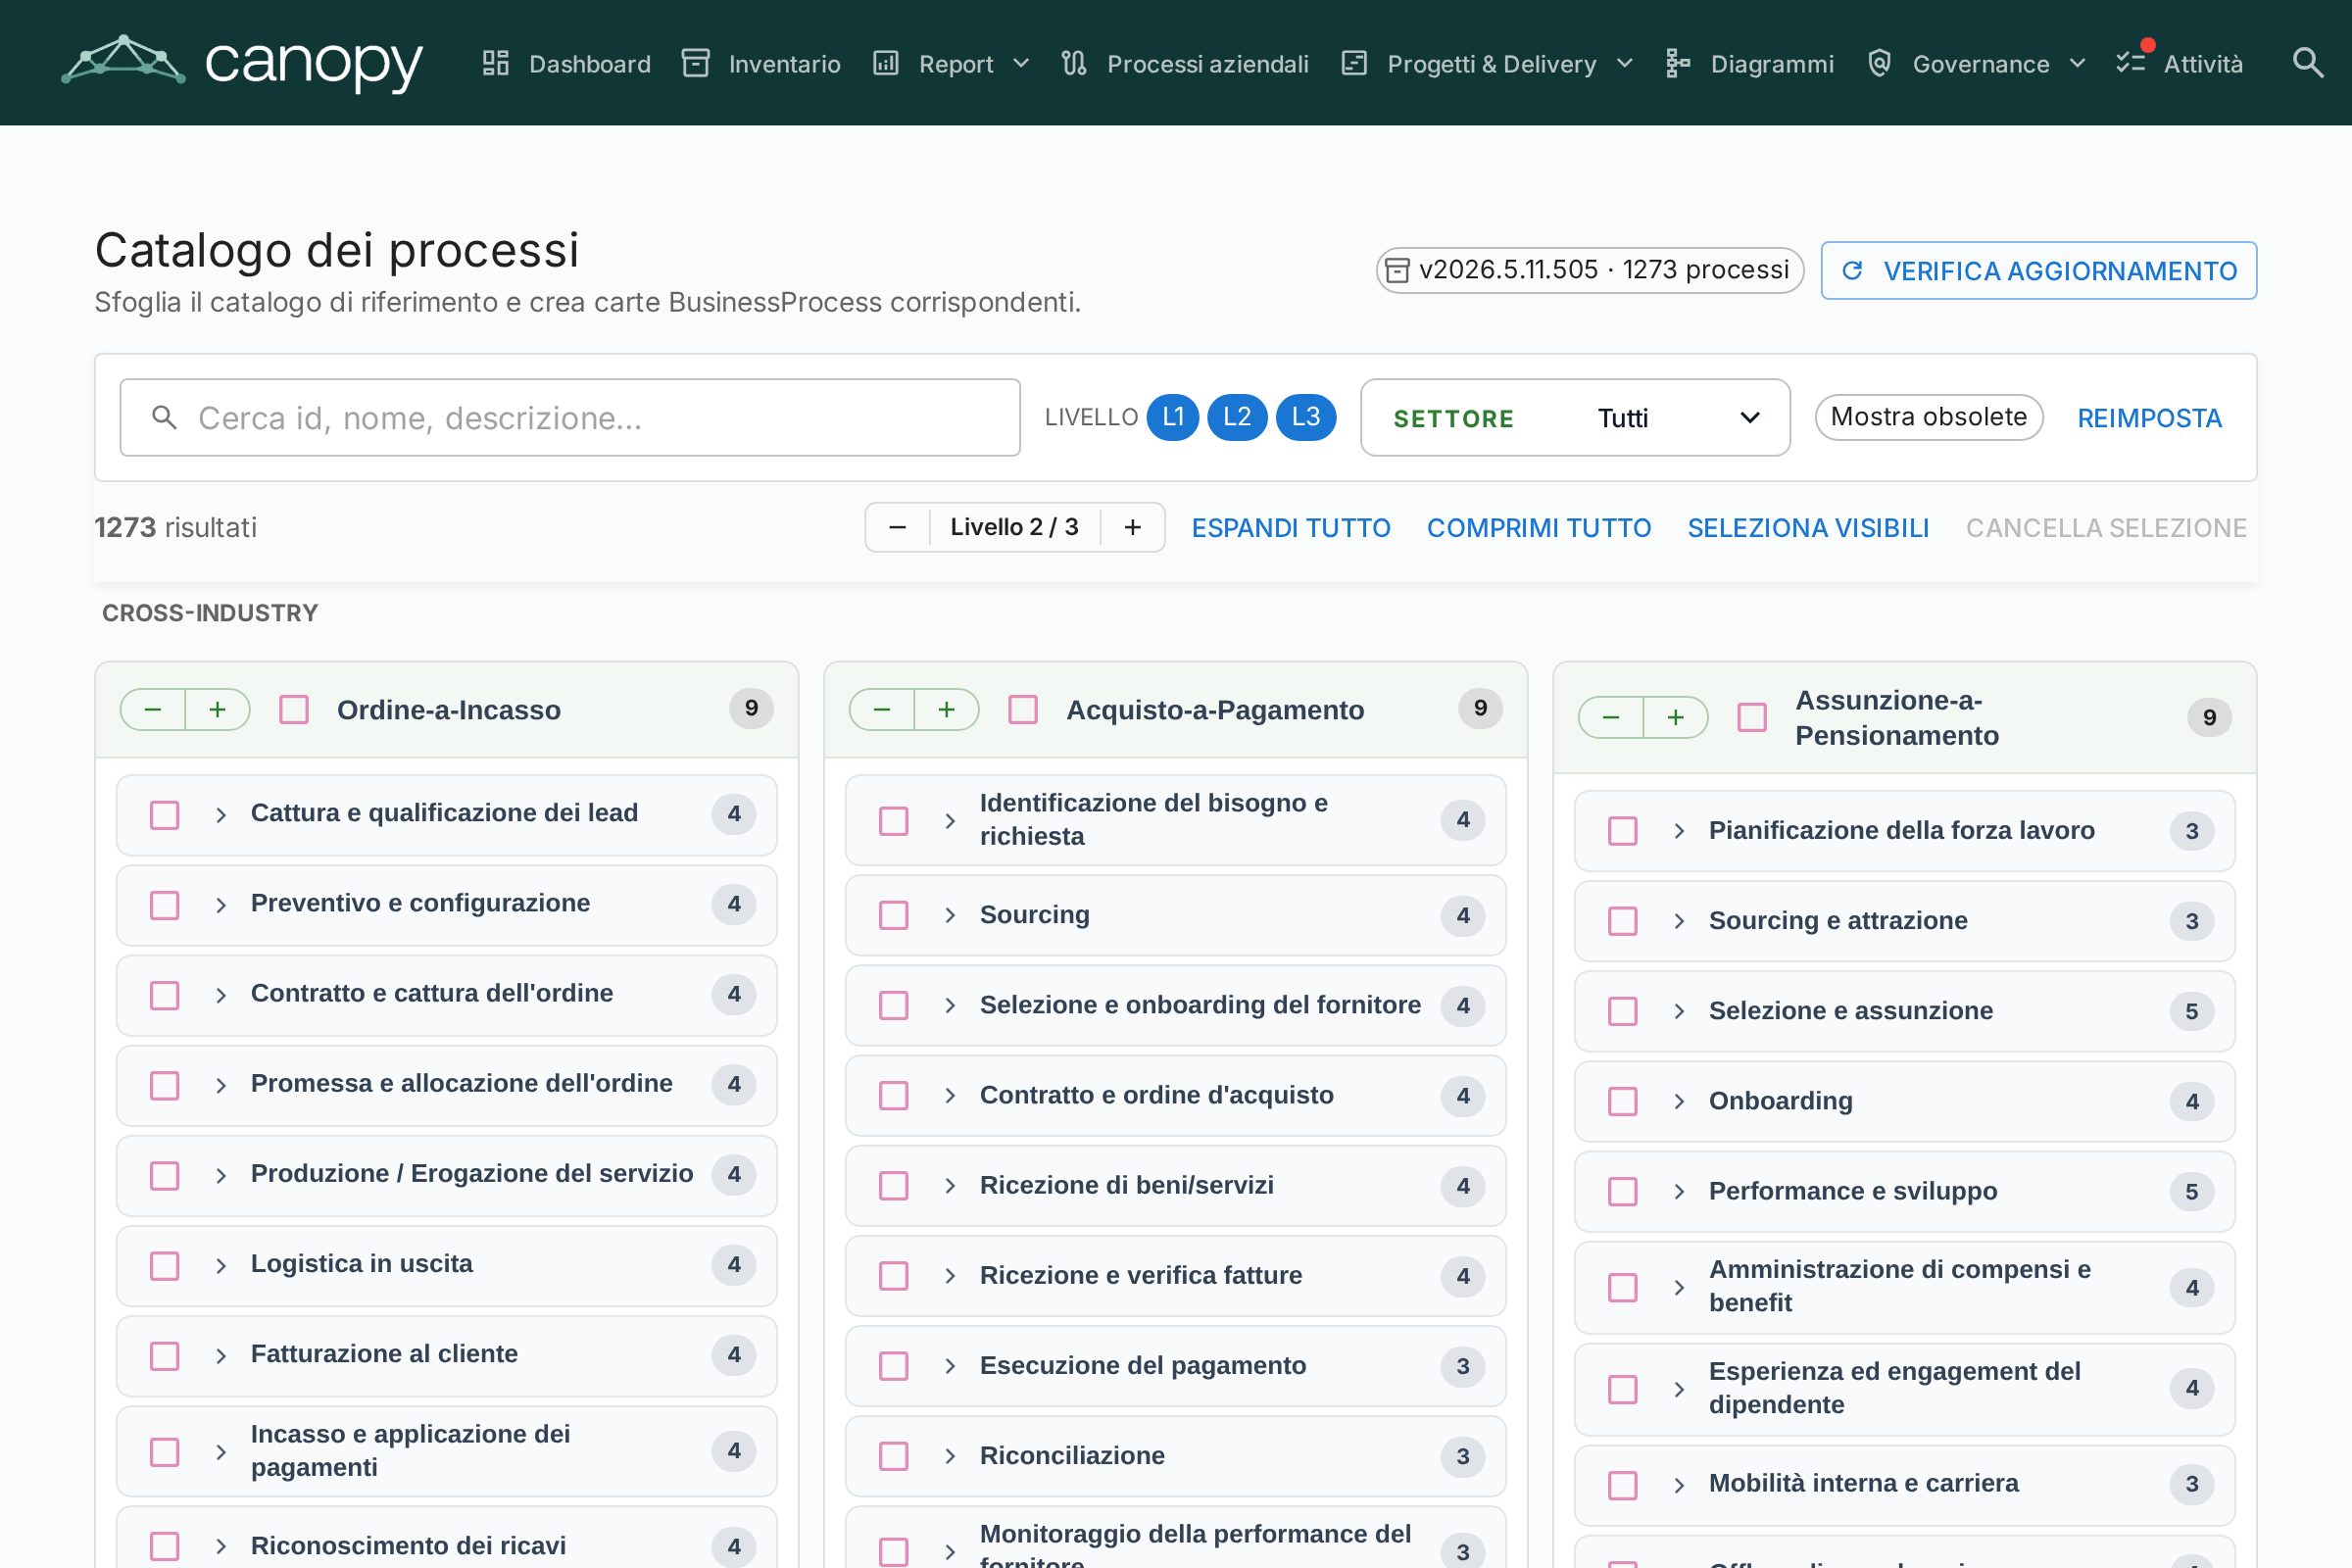Check the Performance e sviluppo checkbox
Viewport: 2352px width, 1568px height.
coord(1623,1191)
